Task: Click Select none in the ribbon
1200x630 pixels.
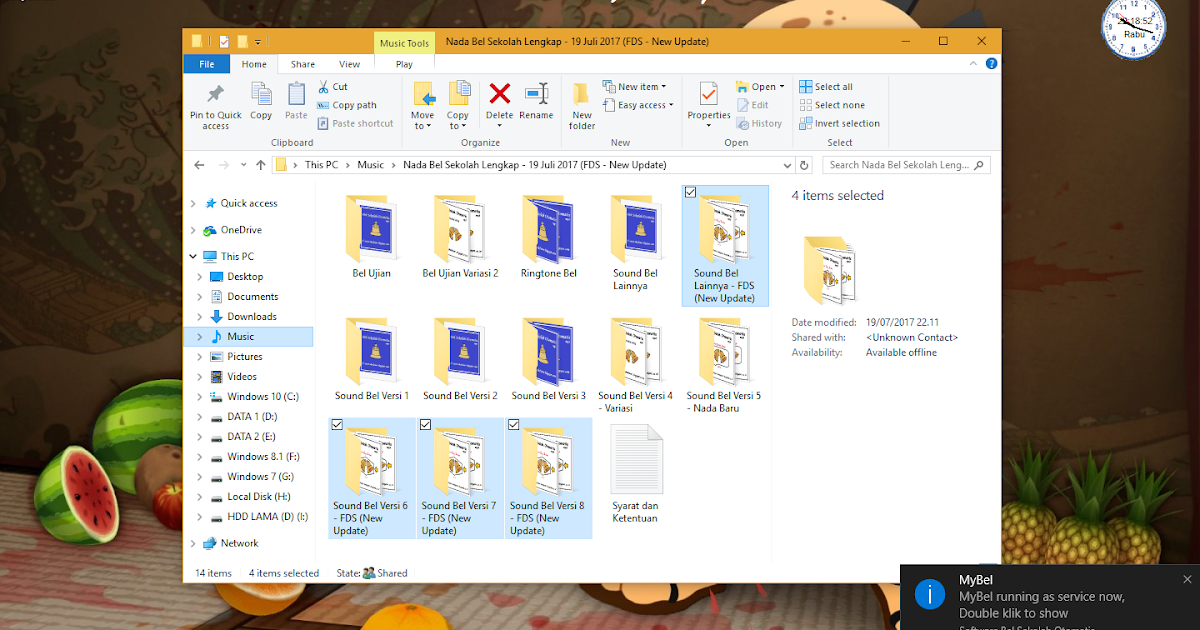Action: (x=832, y=105)
